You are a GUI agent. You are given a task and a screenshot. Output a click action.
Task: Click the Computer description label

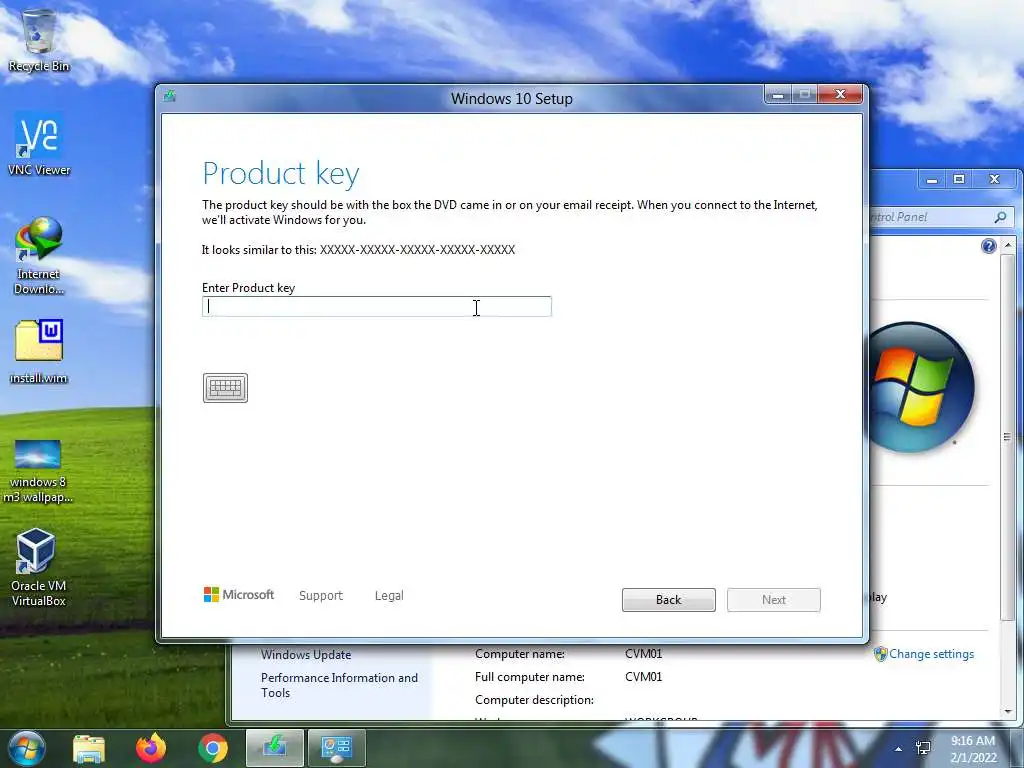(534, 699)
